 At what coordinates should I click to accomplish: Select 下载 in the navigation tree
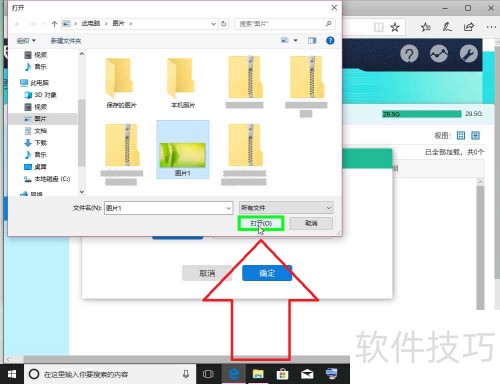click(x=36, y=143)
